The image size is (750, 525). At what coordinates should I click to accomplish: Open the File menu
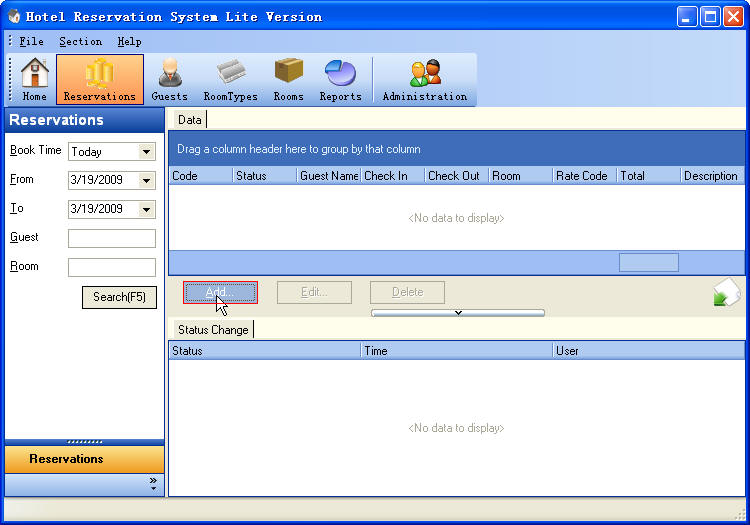pyautogui.click(x=31, y=42)
